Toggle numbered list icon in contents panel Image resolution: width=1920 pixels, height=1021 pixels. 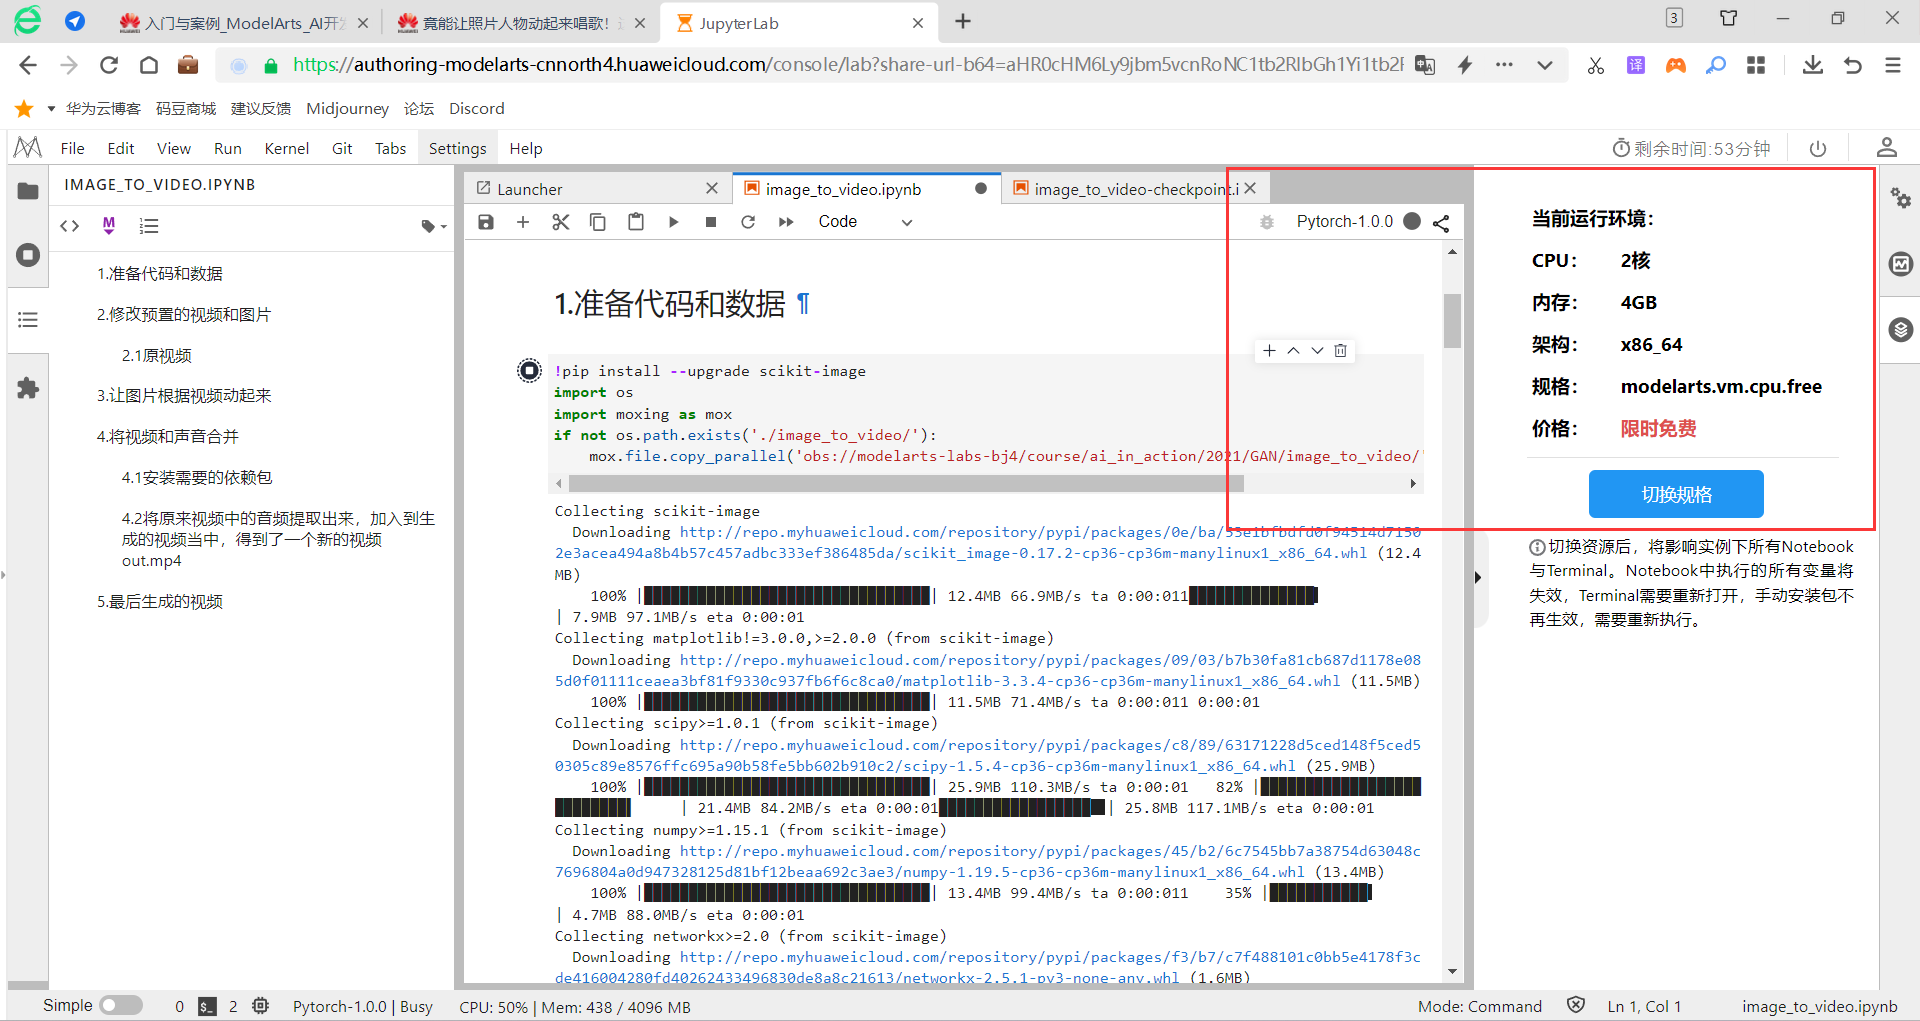click(149, 226)
